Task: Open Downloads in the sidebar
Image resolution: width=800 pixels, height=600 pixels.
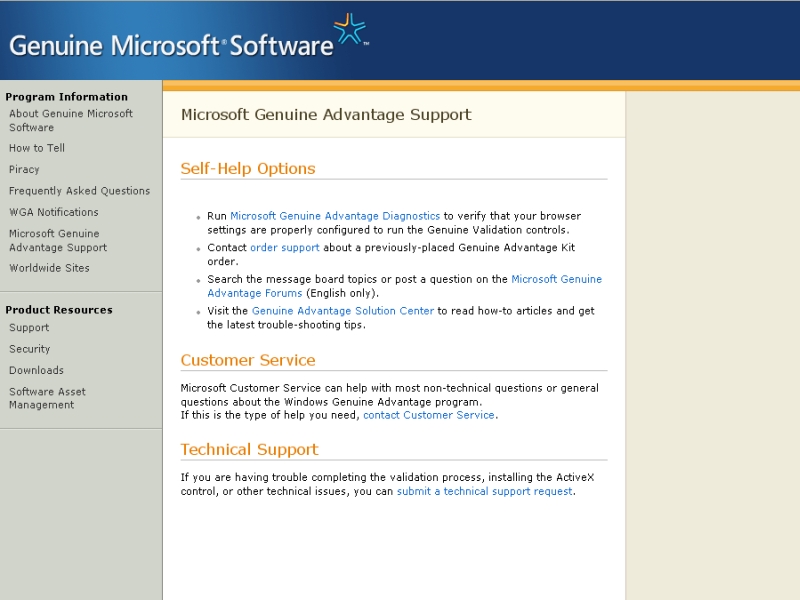Action: coord(36,370)
